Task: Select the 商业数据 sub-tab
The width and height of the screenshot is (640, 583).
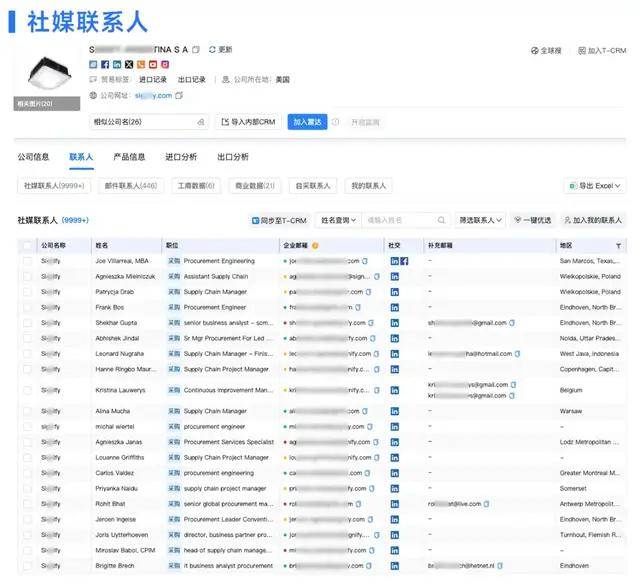Action: (255, 186)
